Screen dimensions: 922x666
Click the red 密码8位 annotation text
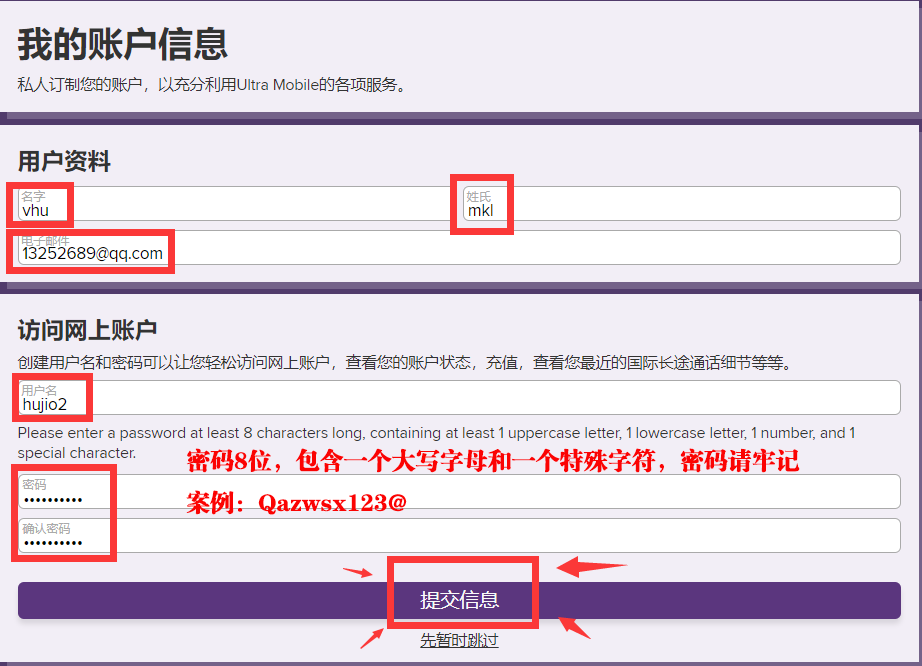(x=493, y=461)
